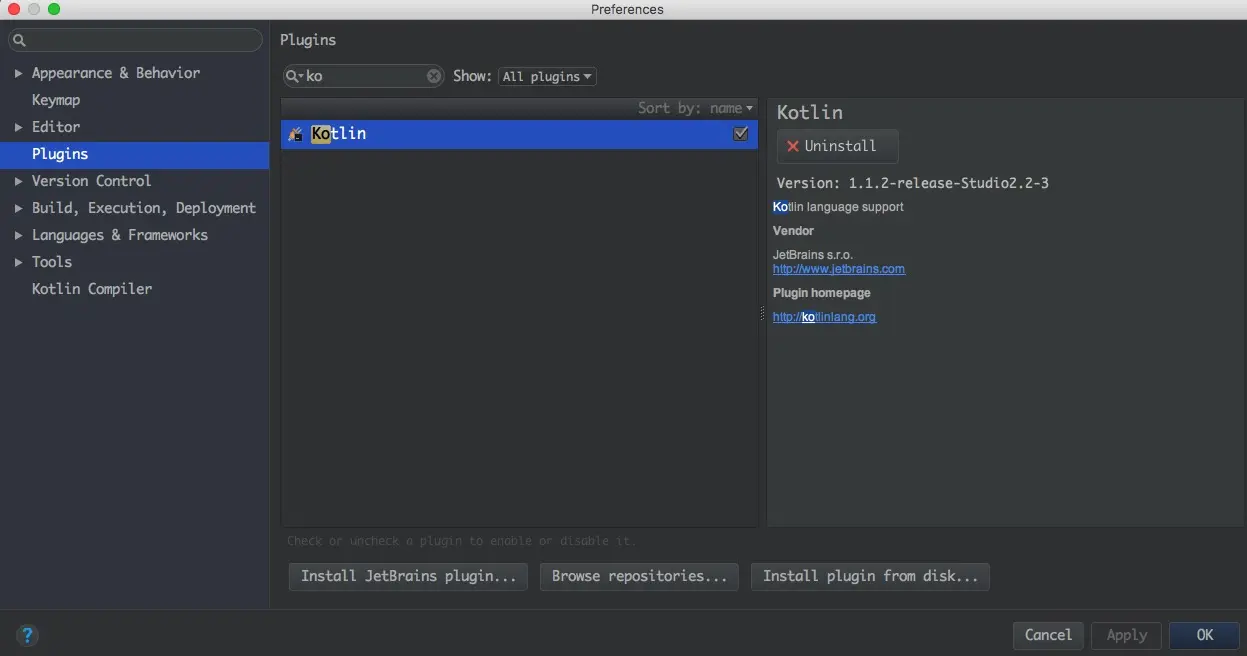
Task: Click the plugin search field containing ko
Action: (364, 76)
